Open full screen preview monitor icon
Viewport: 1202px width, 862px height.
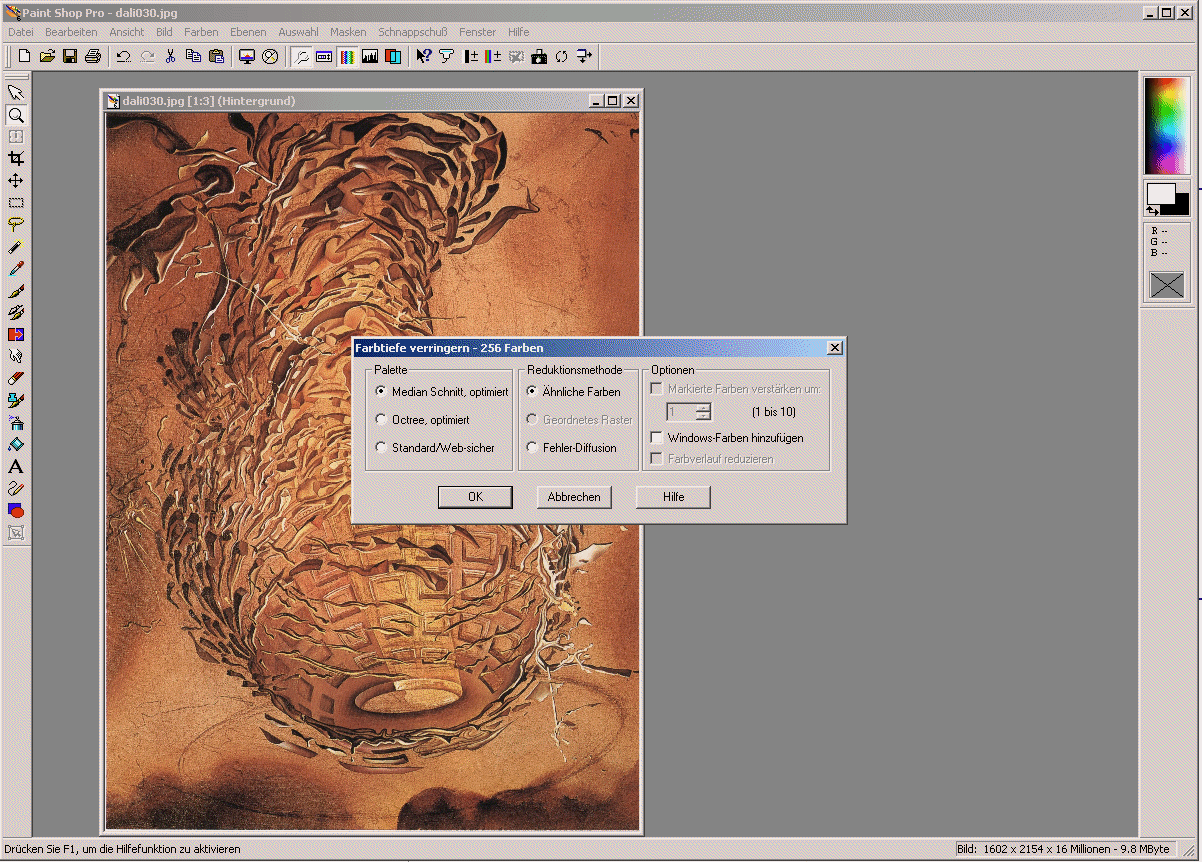(x=247, y=56)
